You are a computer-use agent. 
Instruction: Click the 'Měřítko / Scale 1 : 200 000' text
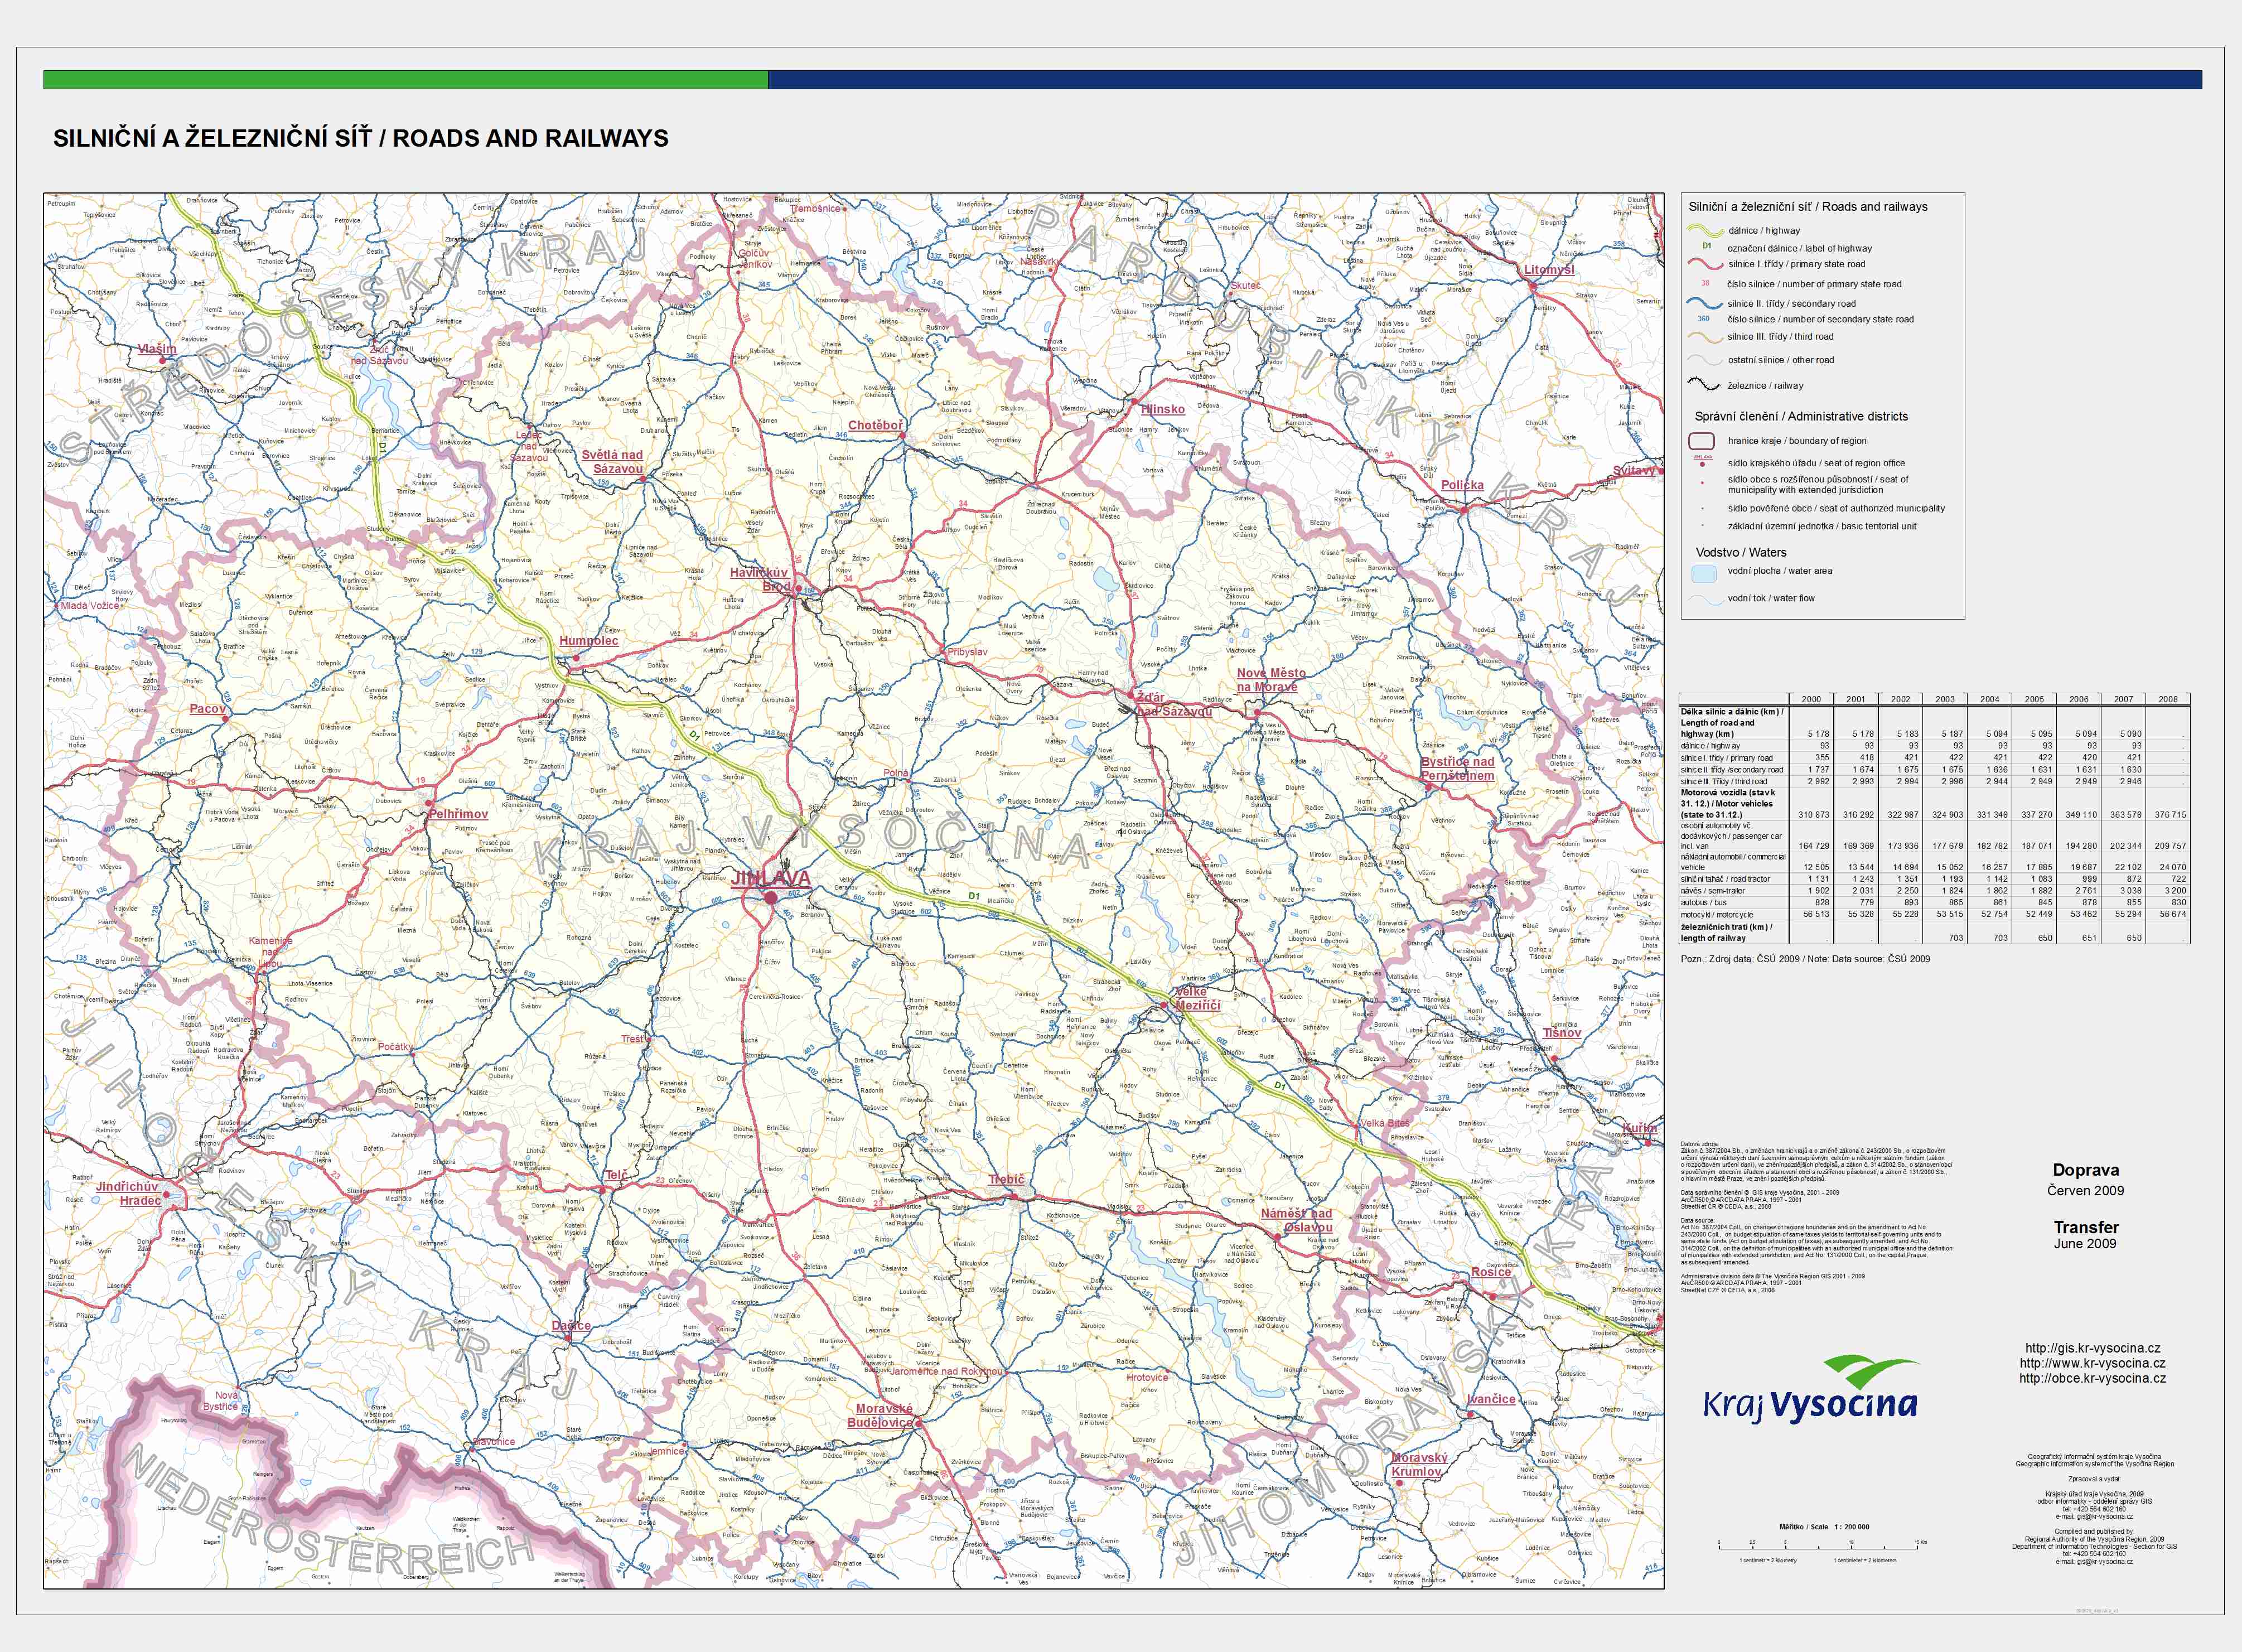(x=1824, y=1527)
